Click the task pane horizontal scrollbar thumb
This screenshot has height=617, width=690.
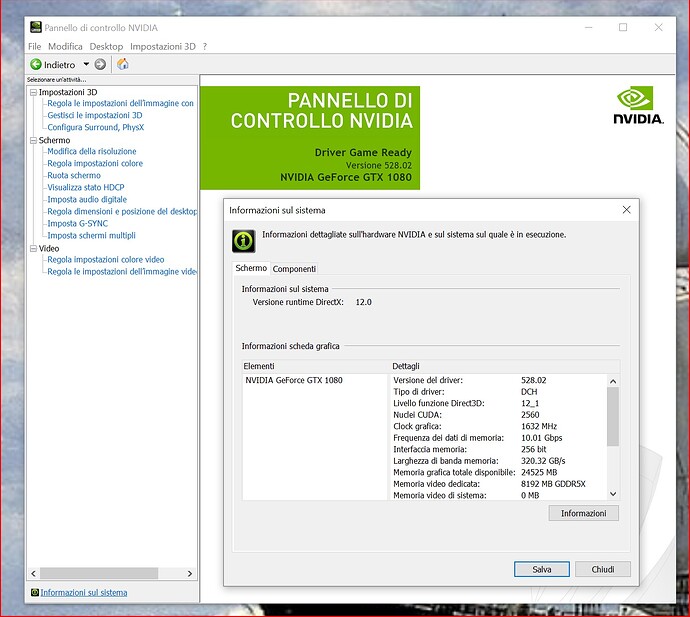point(99,573)
